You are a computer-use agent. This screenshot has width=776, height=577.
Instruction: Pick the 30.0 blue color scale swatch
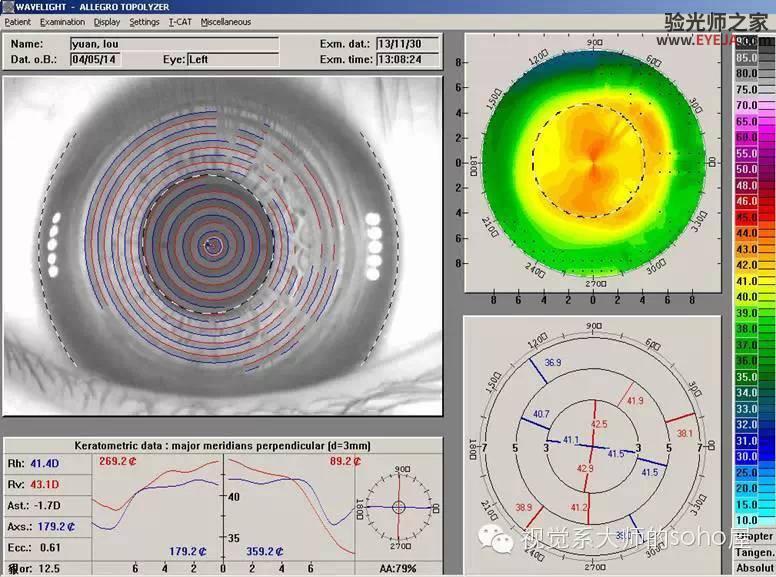pos(755,457)
